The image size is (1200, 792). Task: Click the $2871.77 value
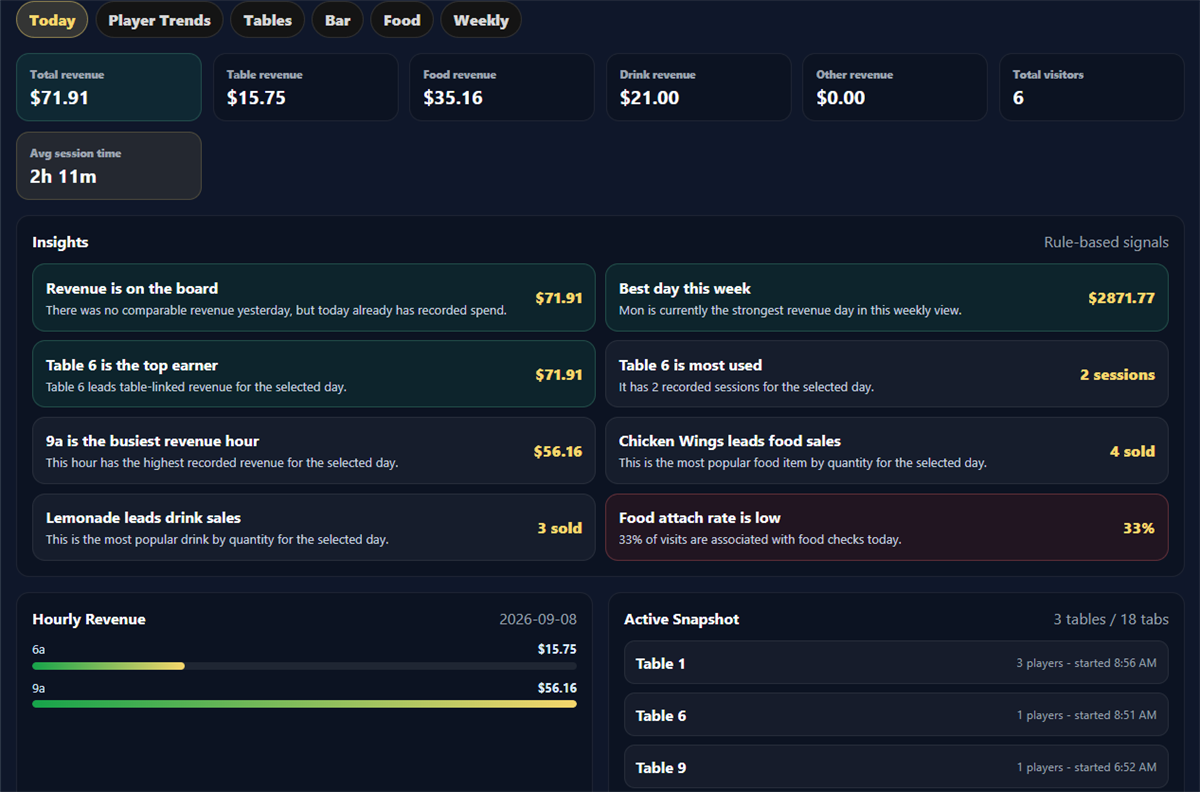click(x=1121, y=298)
